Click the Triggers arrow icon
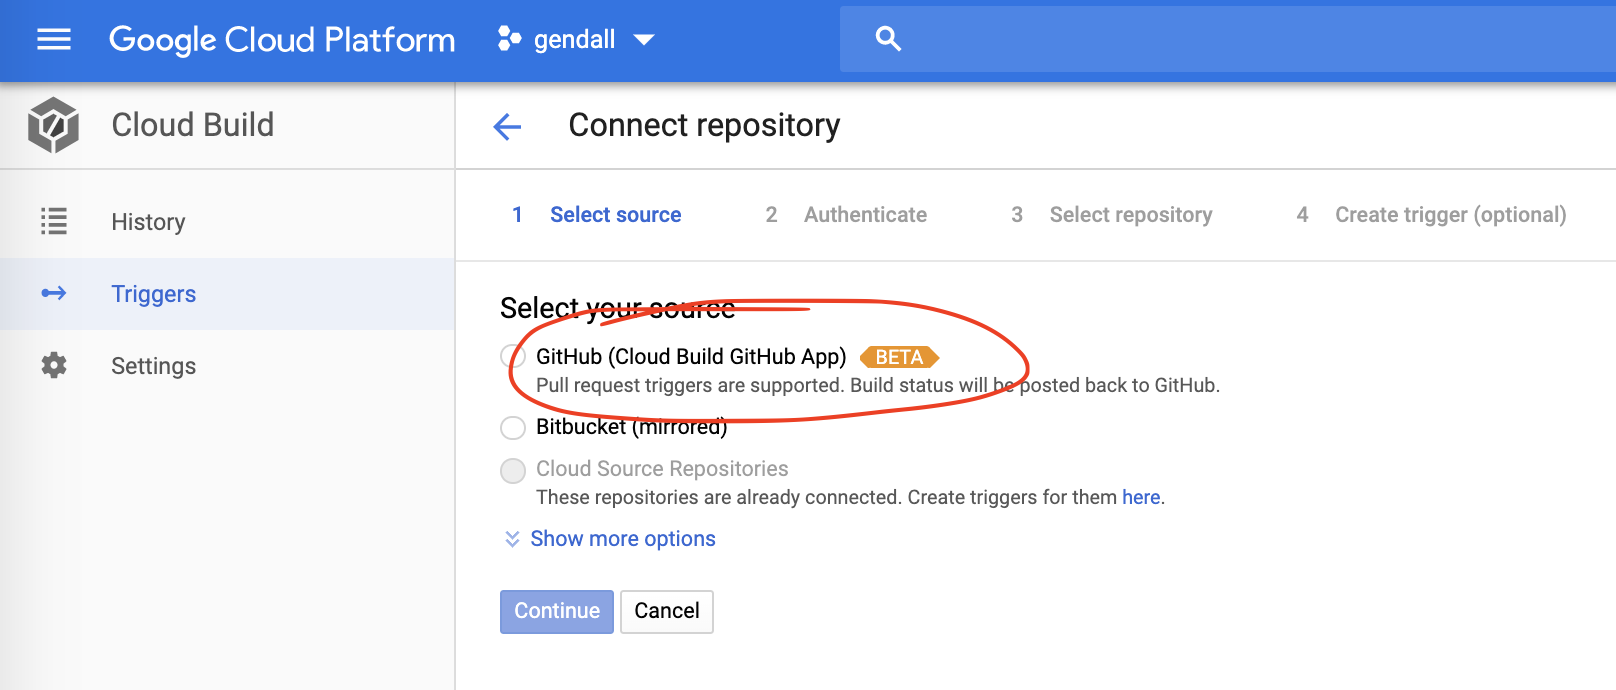The image size is (1616, 690). (x=54, y=293)
